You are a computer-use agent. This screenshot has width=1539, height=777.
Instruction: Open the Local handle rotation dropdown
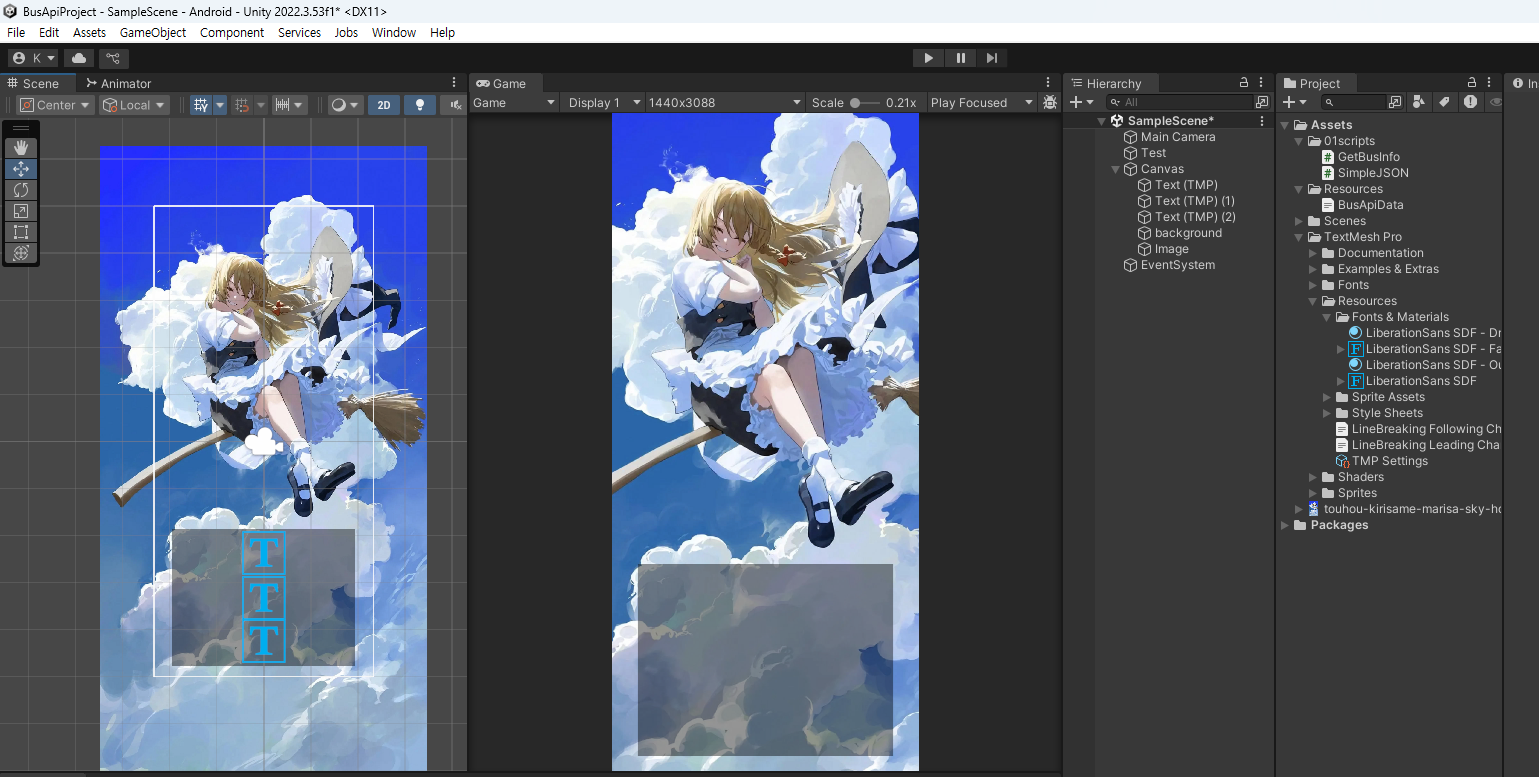coord(134,105)
